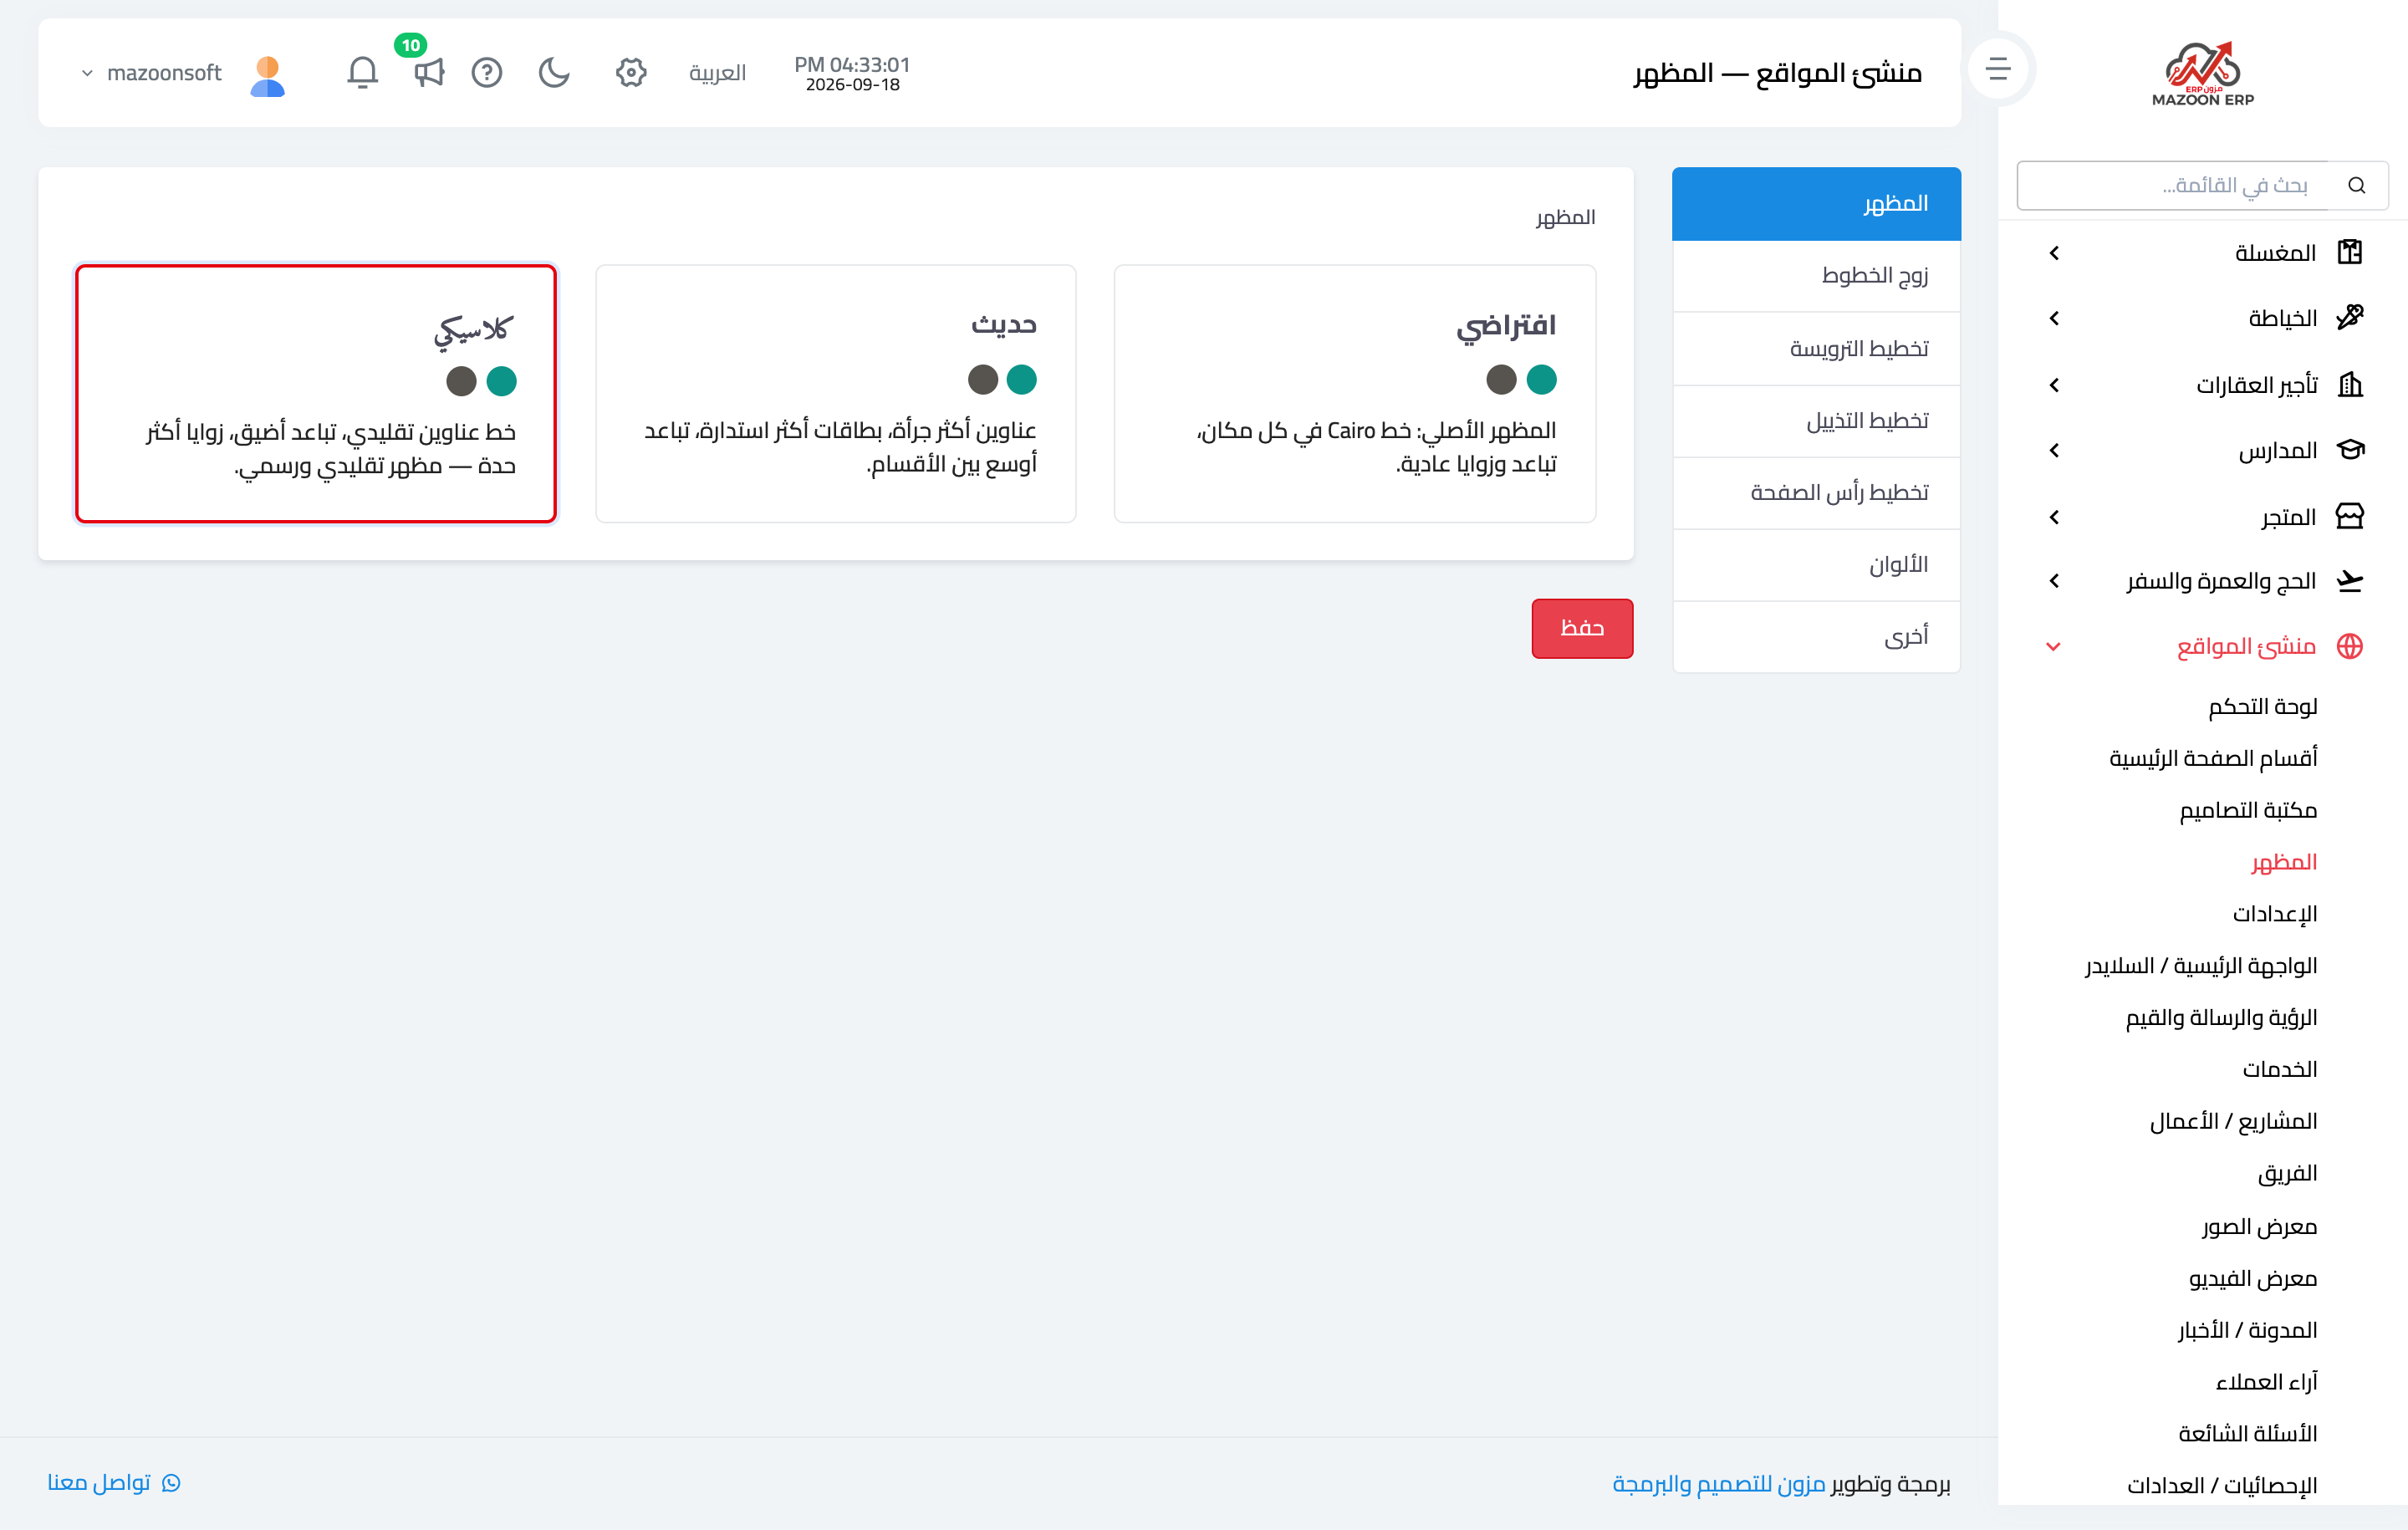Screen dimensions: 2408x1530
Task: Switch to the تخطيط التذييل tab
Action: click(x=1816, y=421)
